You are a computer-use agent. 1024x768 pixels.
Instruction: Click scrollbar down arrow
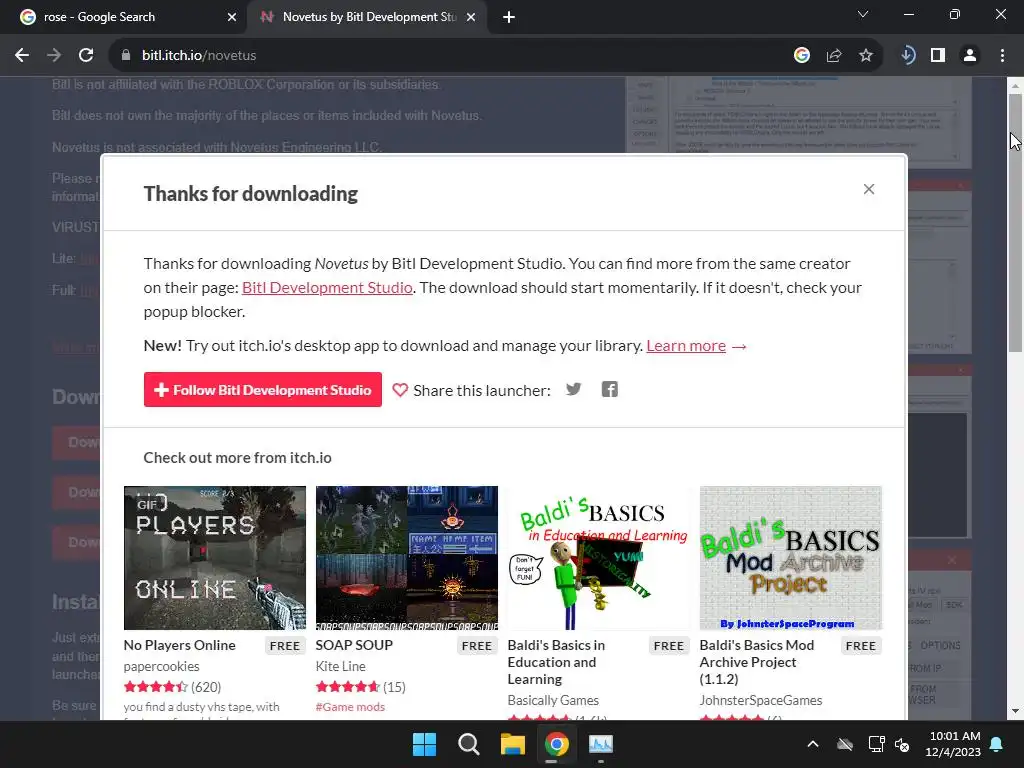pos(1016,711)
